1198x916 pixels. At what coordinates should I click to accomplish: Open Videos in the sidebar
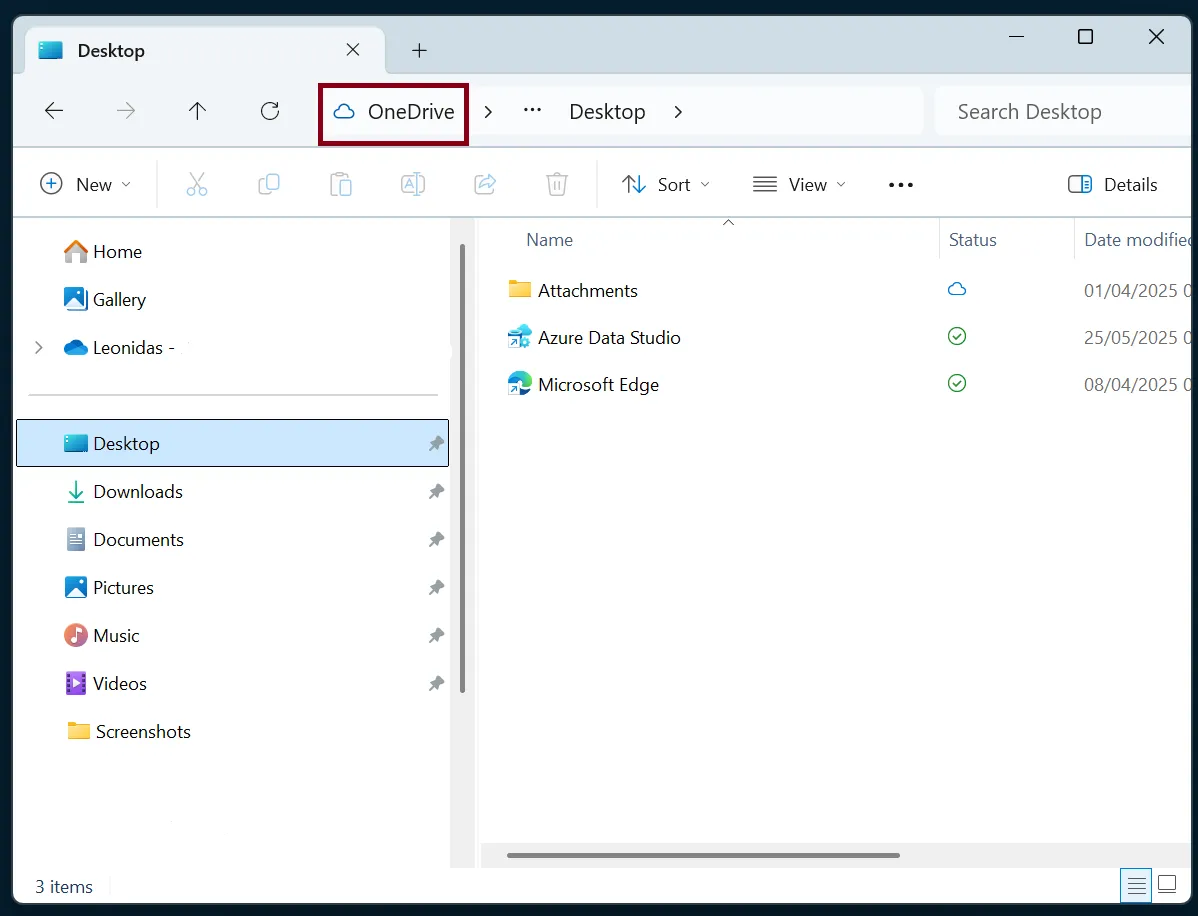[106, 684]
